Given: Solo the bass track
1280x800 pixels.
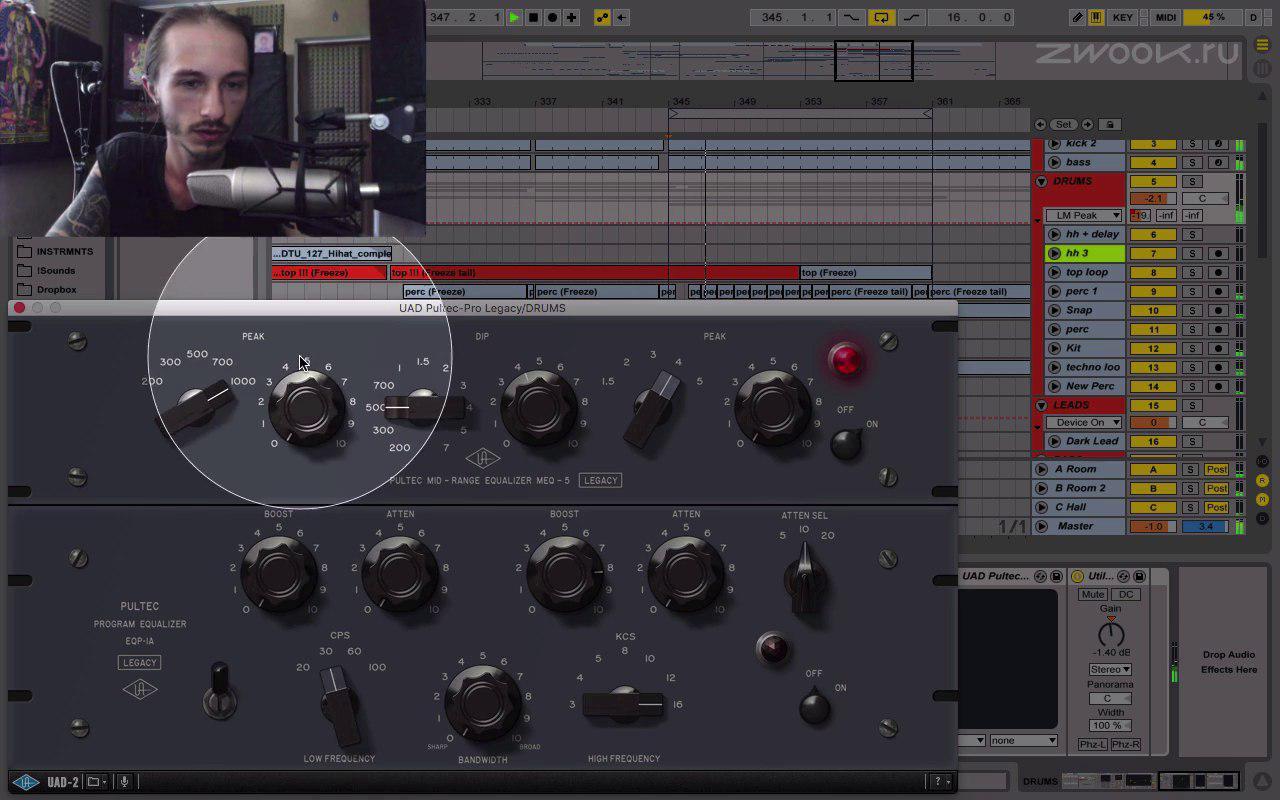Looking at the screenshot, I should (1192, 162).
